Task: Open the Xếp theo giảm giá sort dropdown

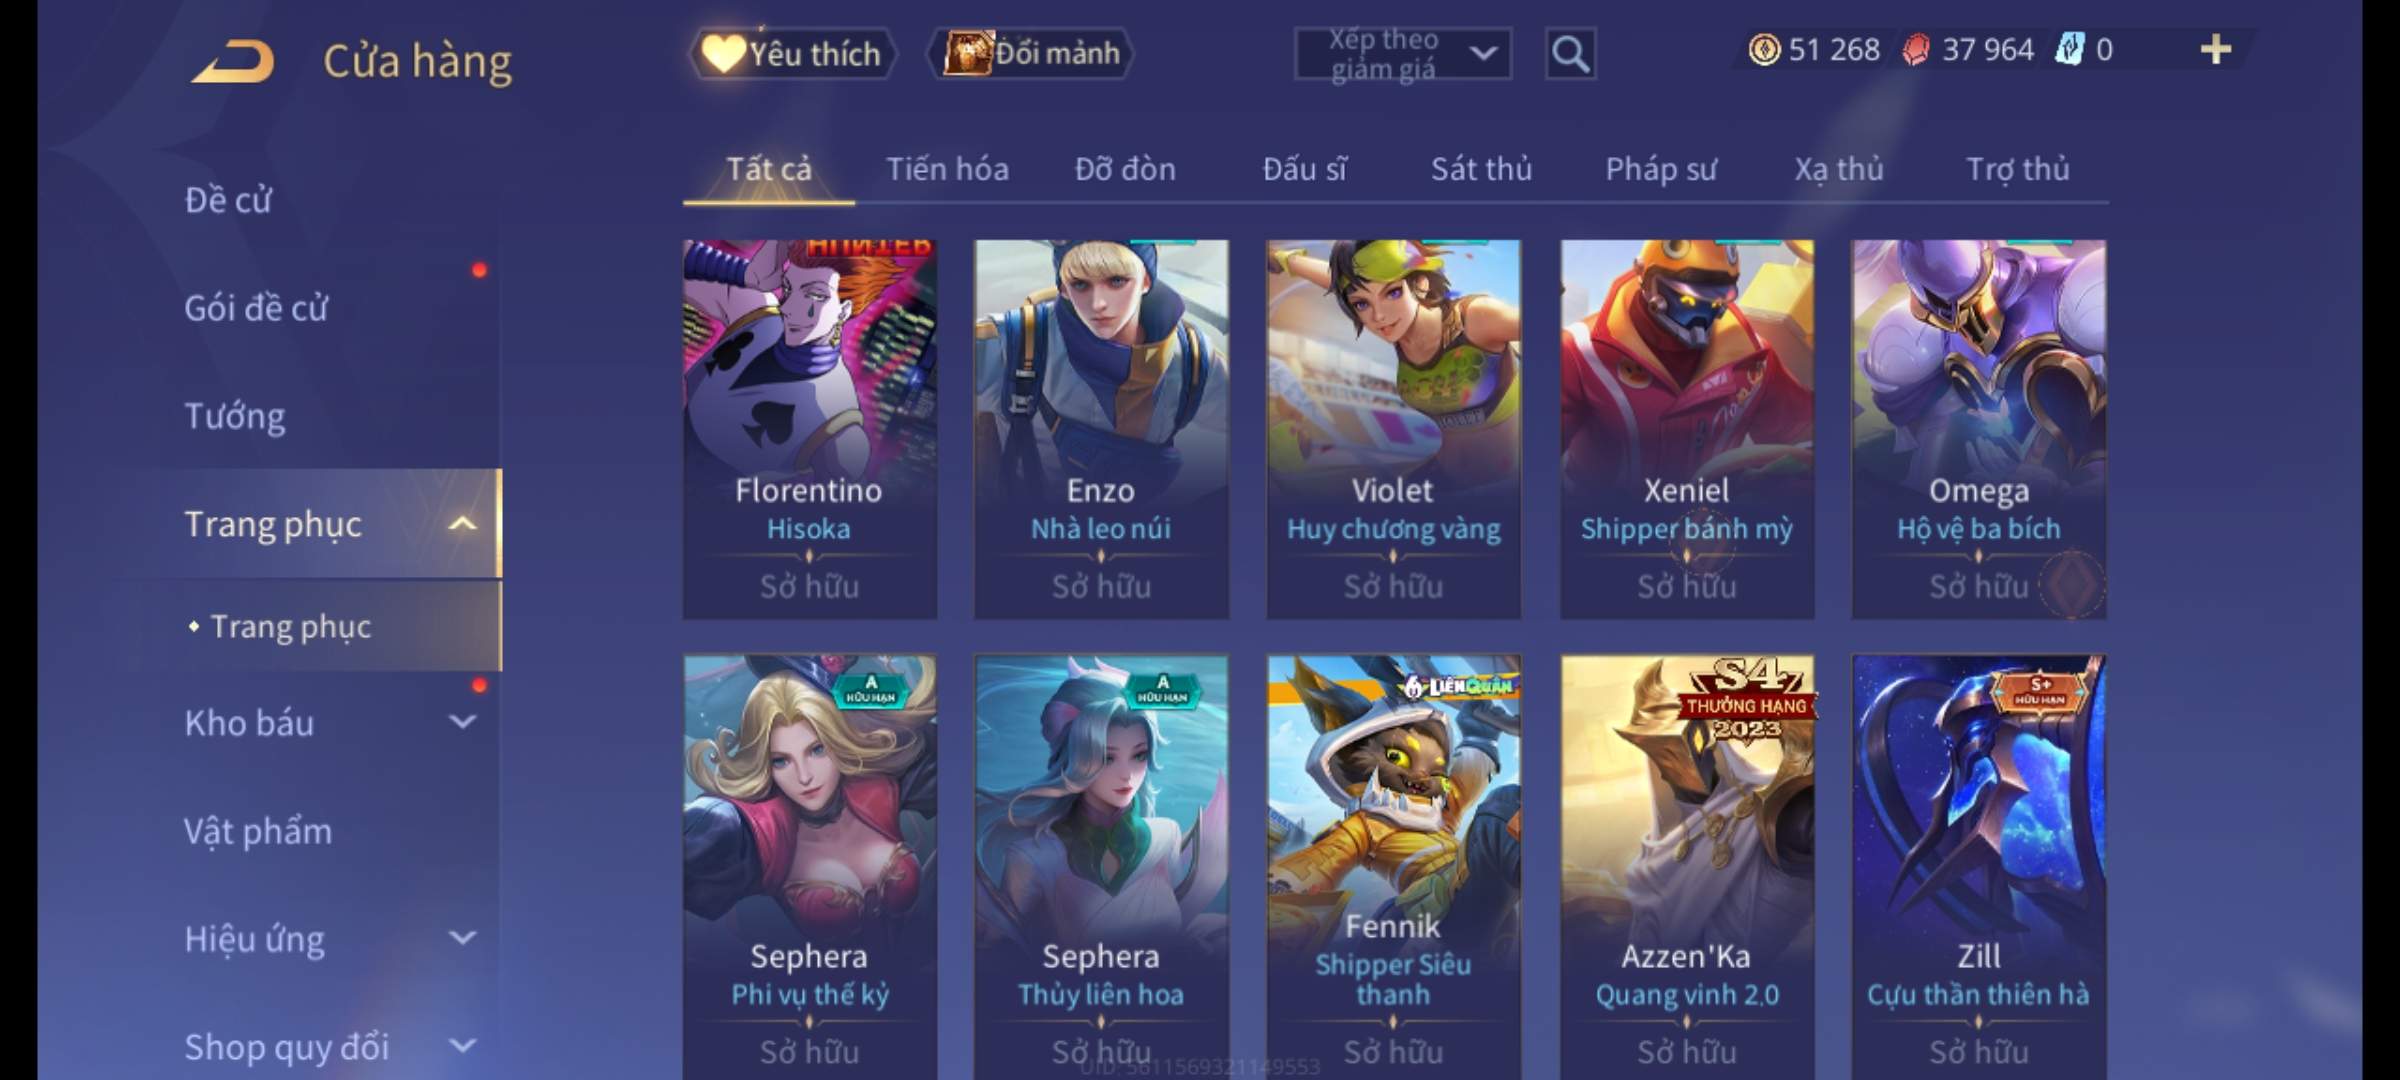Action: (x=1402, y=54)
